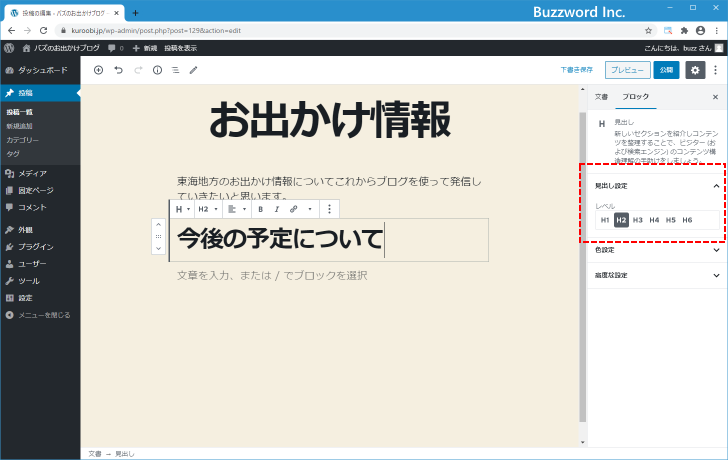Click the block drag handle
Viewport: 728px width, 460px height.
coord(158,236)
